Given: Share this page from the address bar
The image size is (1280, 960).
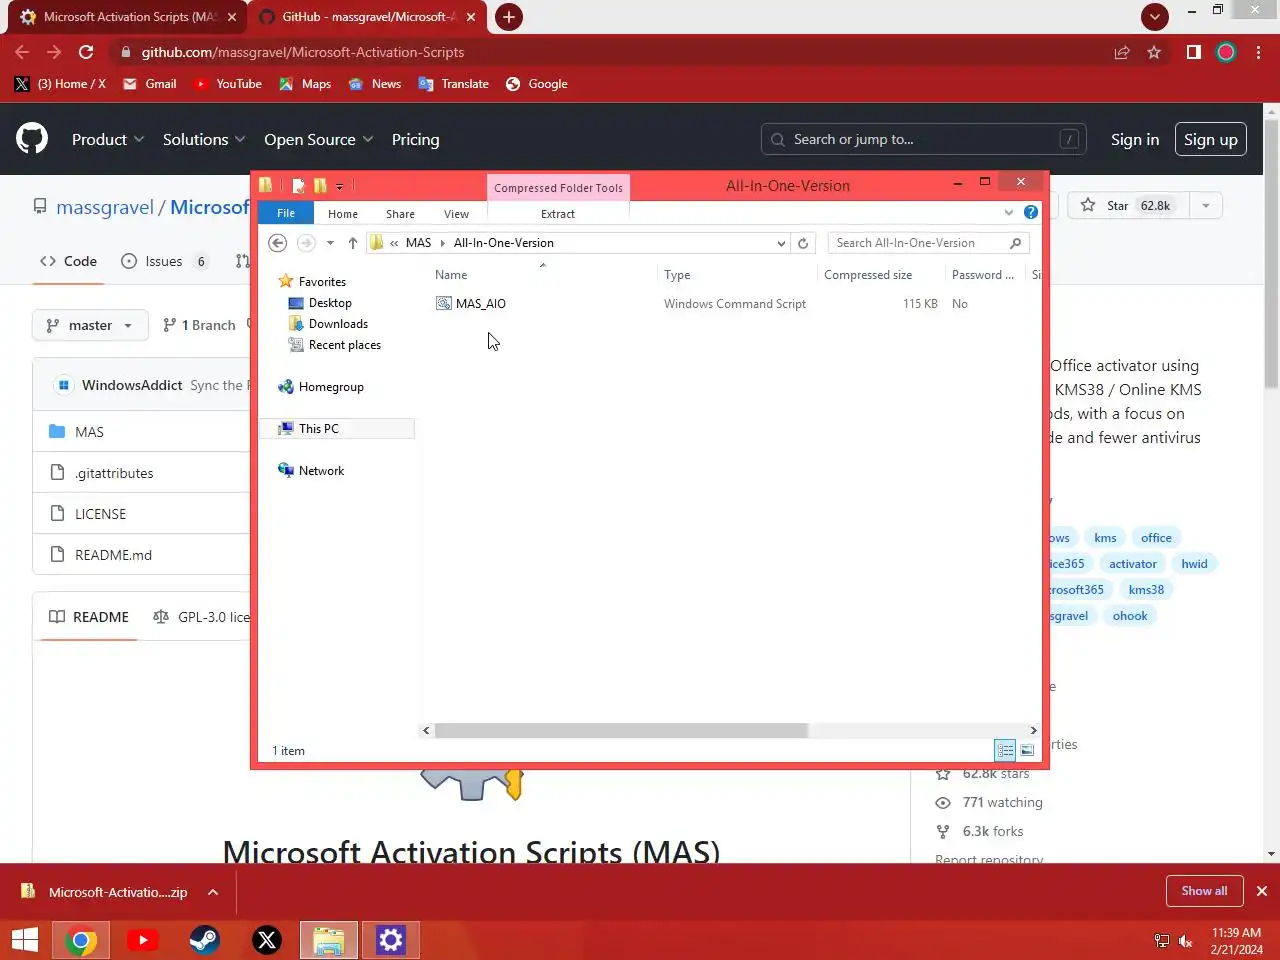Looking at the screenshot, I should (x=1122, y=52).
